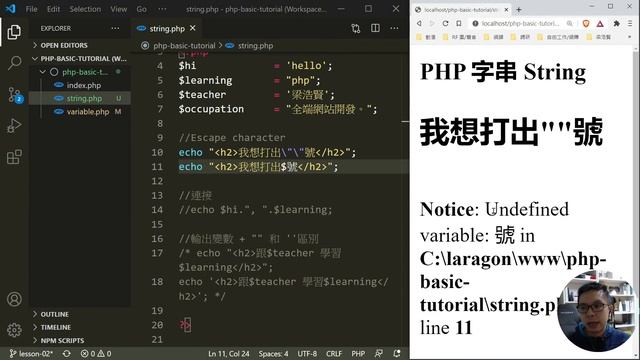Show errors and warnings count in status bar
This screenshot has width=640, height=360.
96,354
